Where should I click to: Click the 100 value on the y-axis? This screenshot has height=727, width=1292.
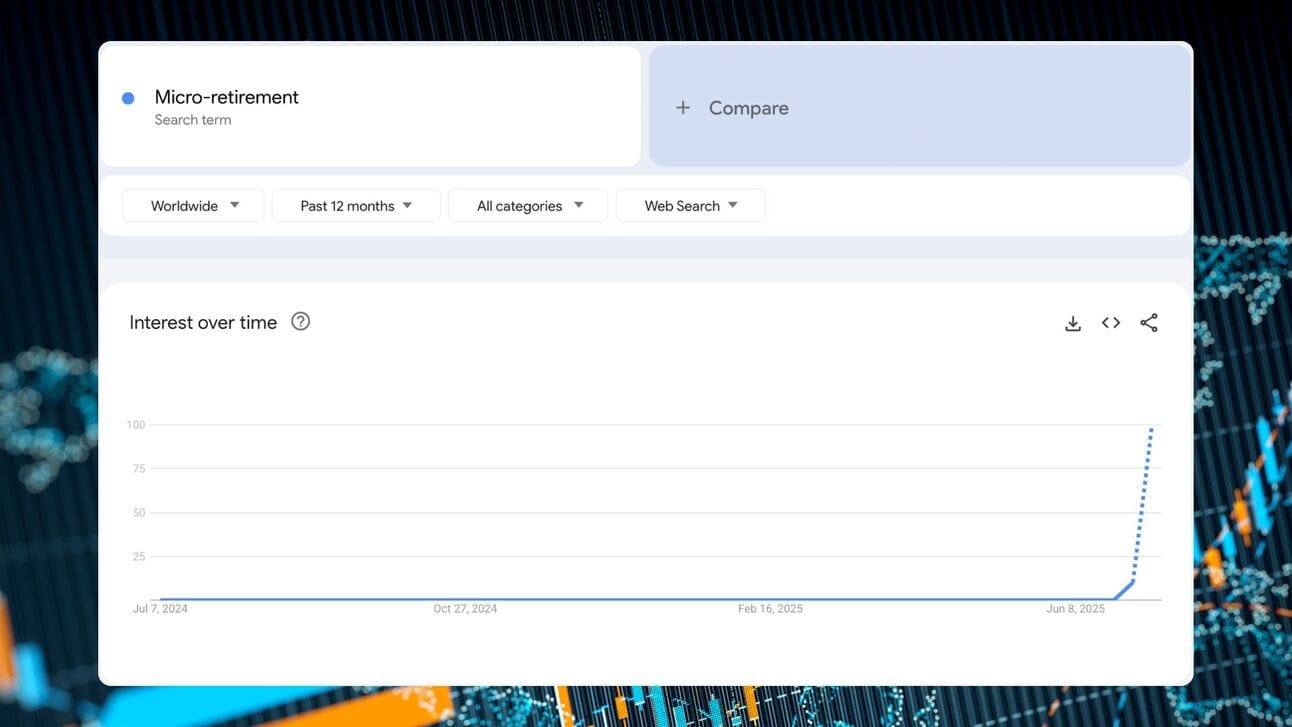pyautogui.click(x=136, y=425)
